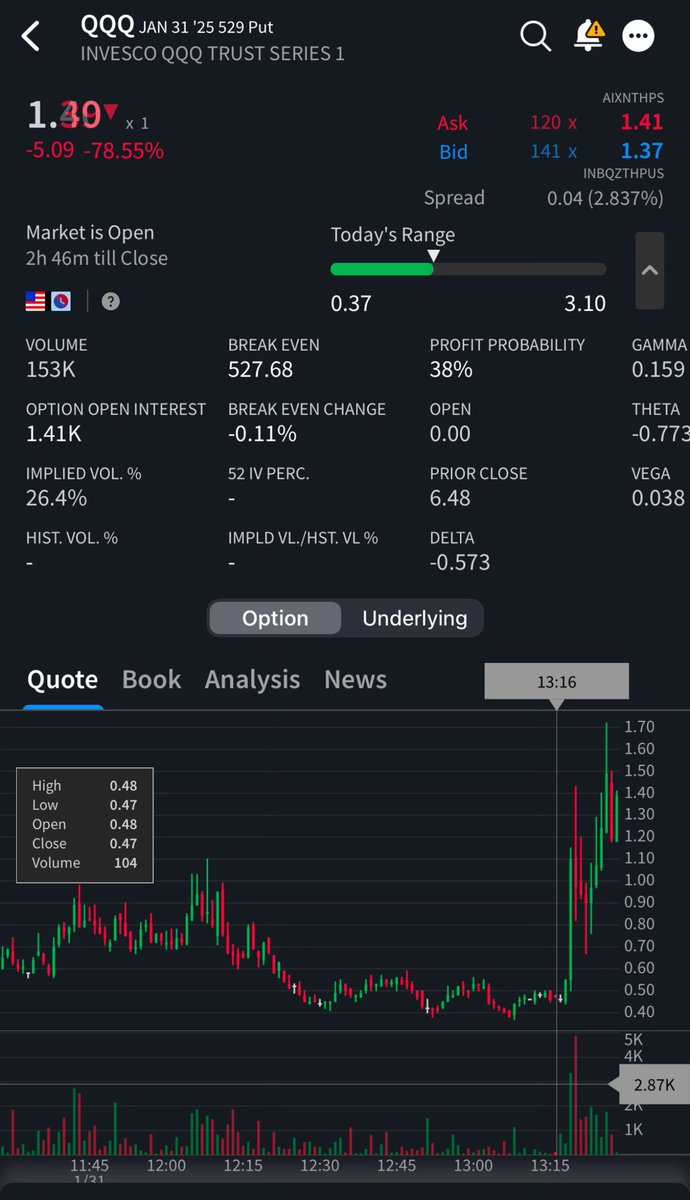Tap the Vega 0.038 value

(x=658, y=497)
